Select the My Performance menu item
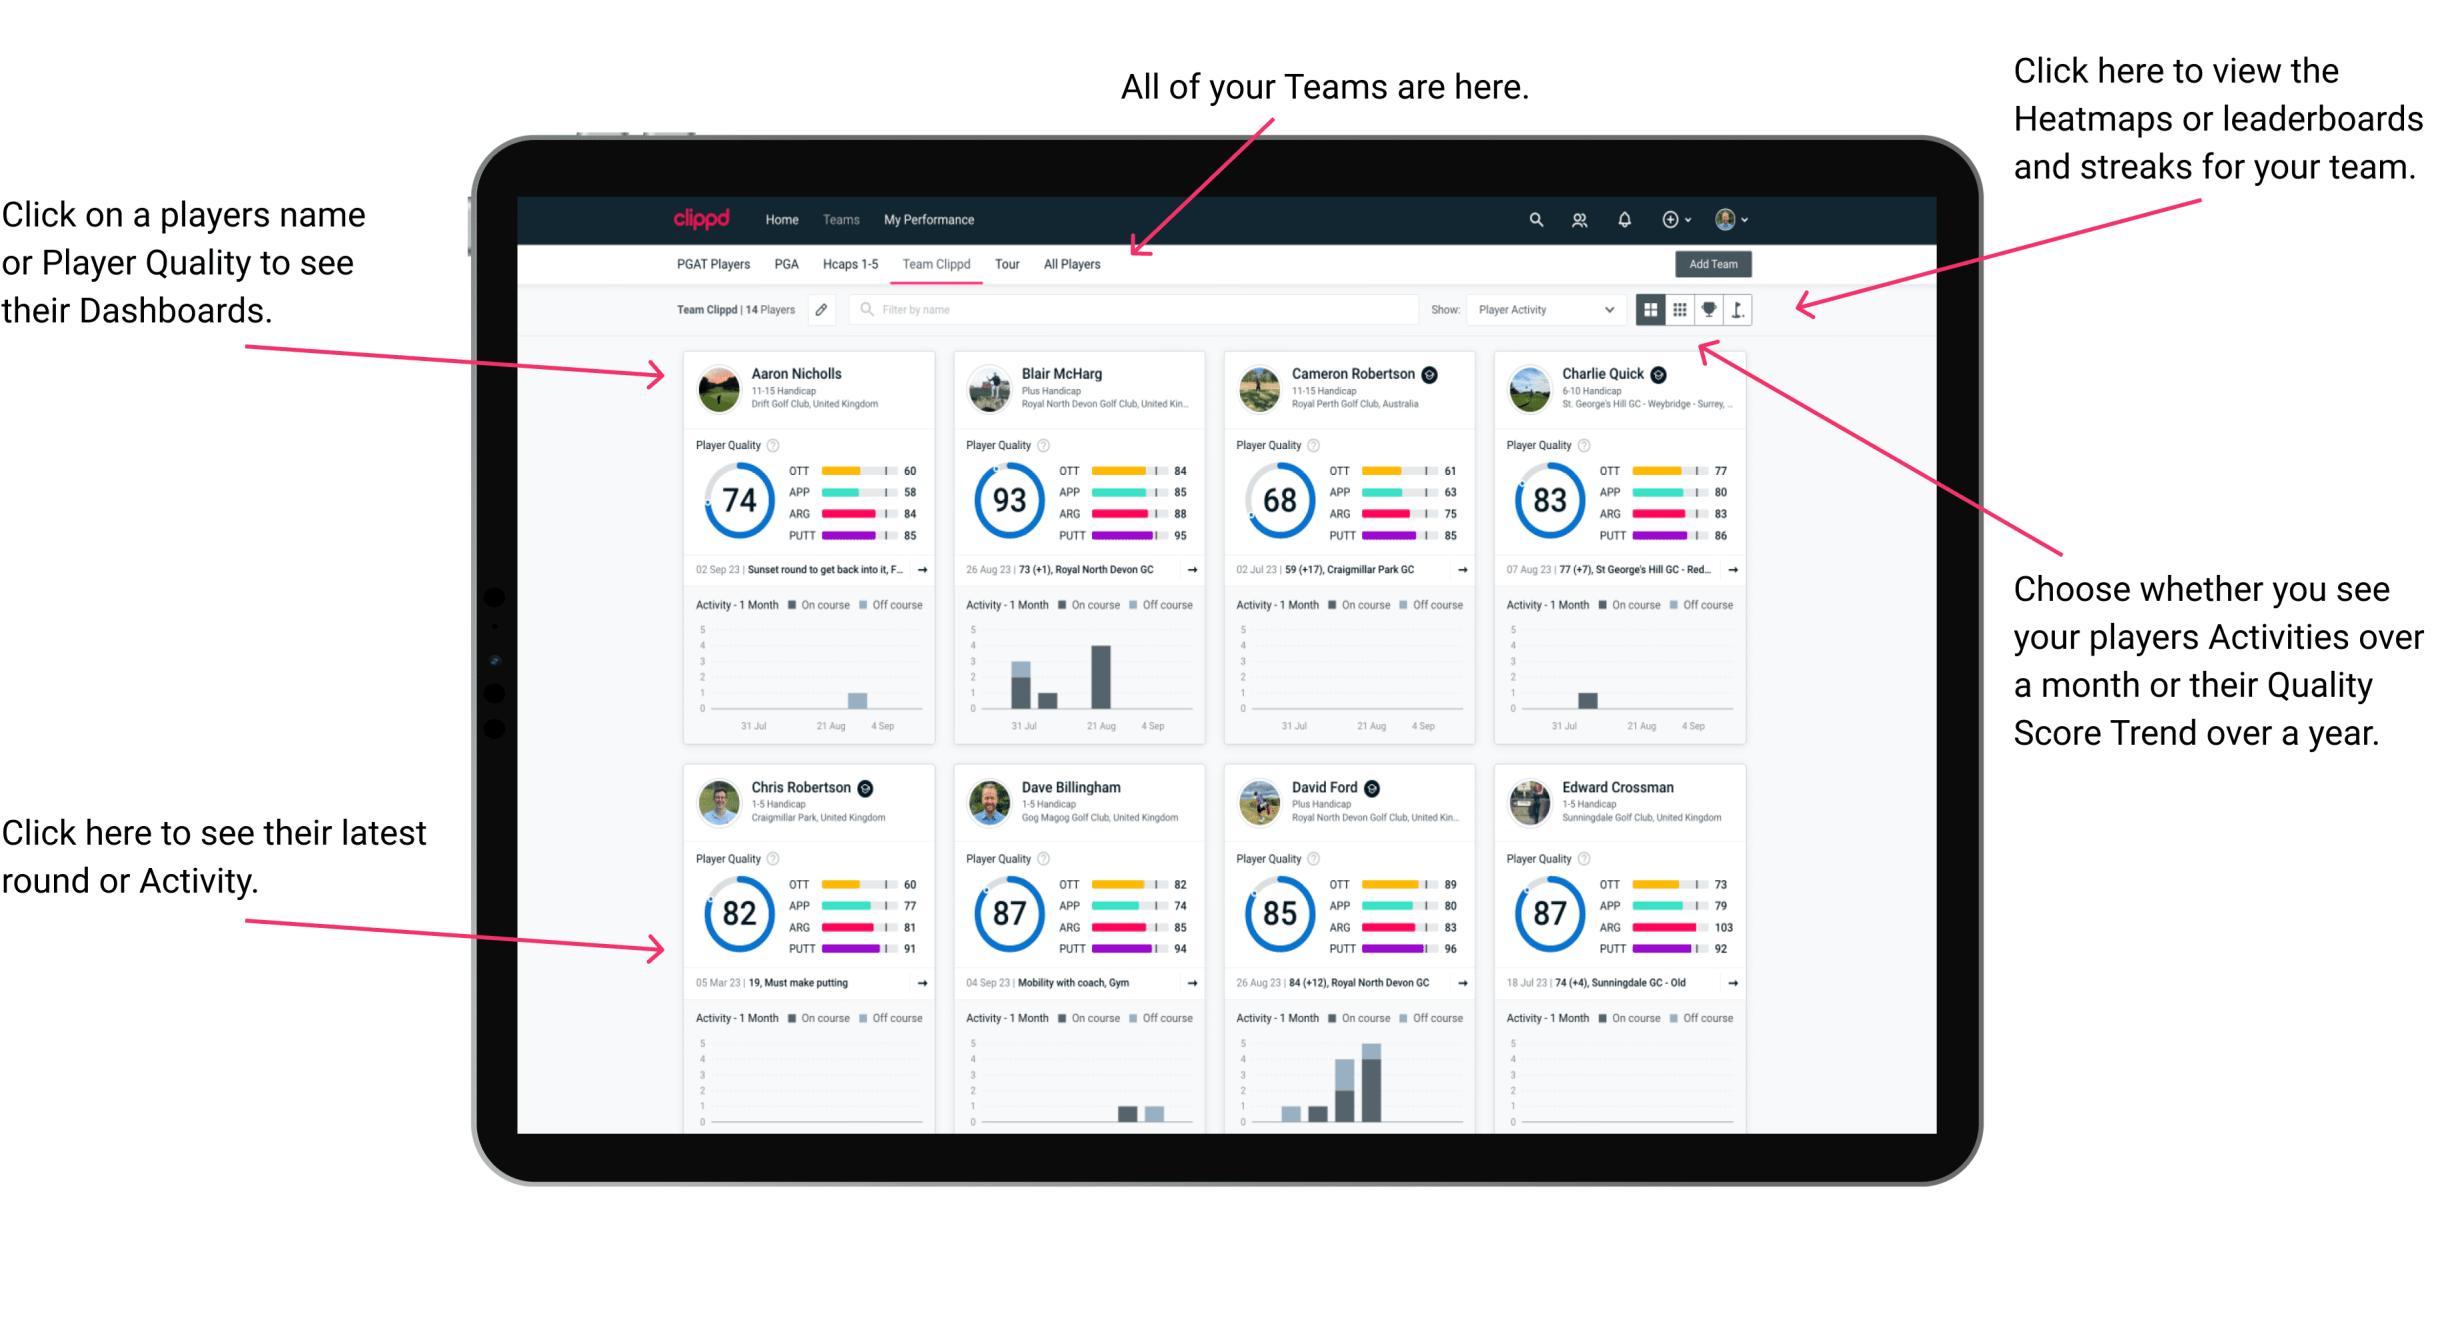 click(x=929, y=218)
